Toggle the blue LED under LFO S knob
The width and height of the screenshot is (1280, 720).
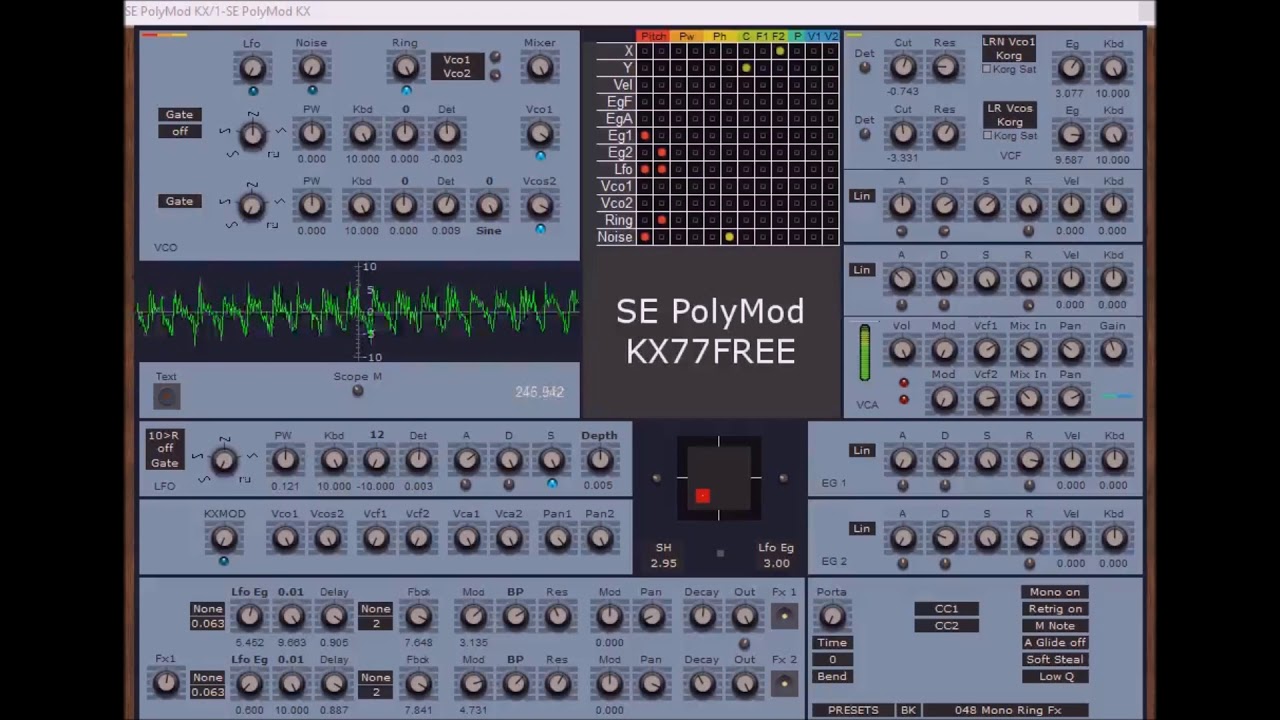pyautogui.click(x=552, y=484)
